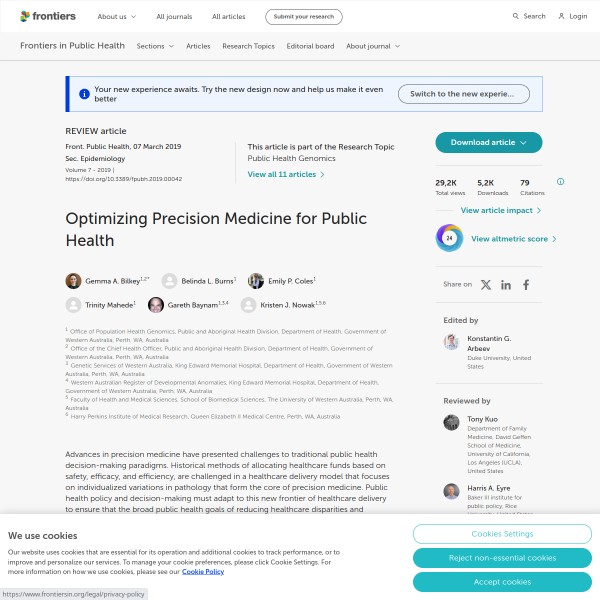Viewport: 600px width, 600px height.
Task: Click Submit your research button
Action: tap(303, 17)
